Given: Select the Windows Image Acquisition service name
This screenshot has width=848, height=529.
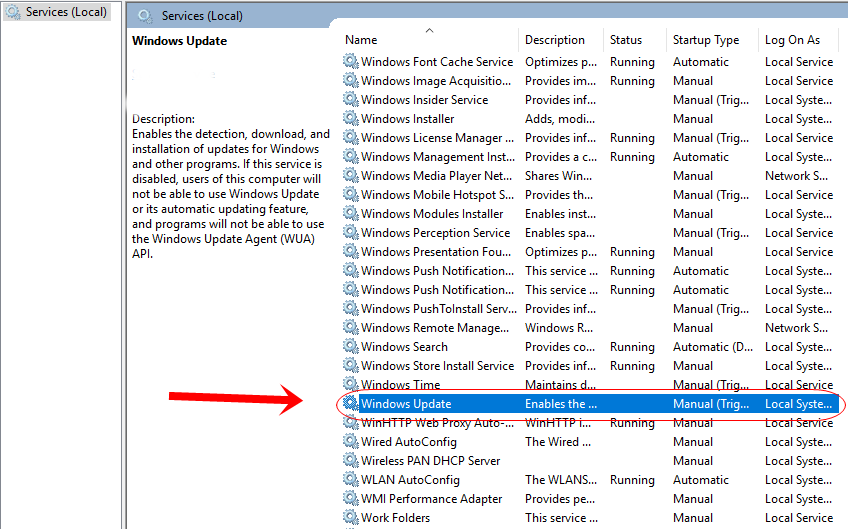Looking at the screenshot, I should pos(436,81).
